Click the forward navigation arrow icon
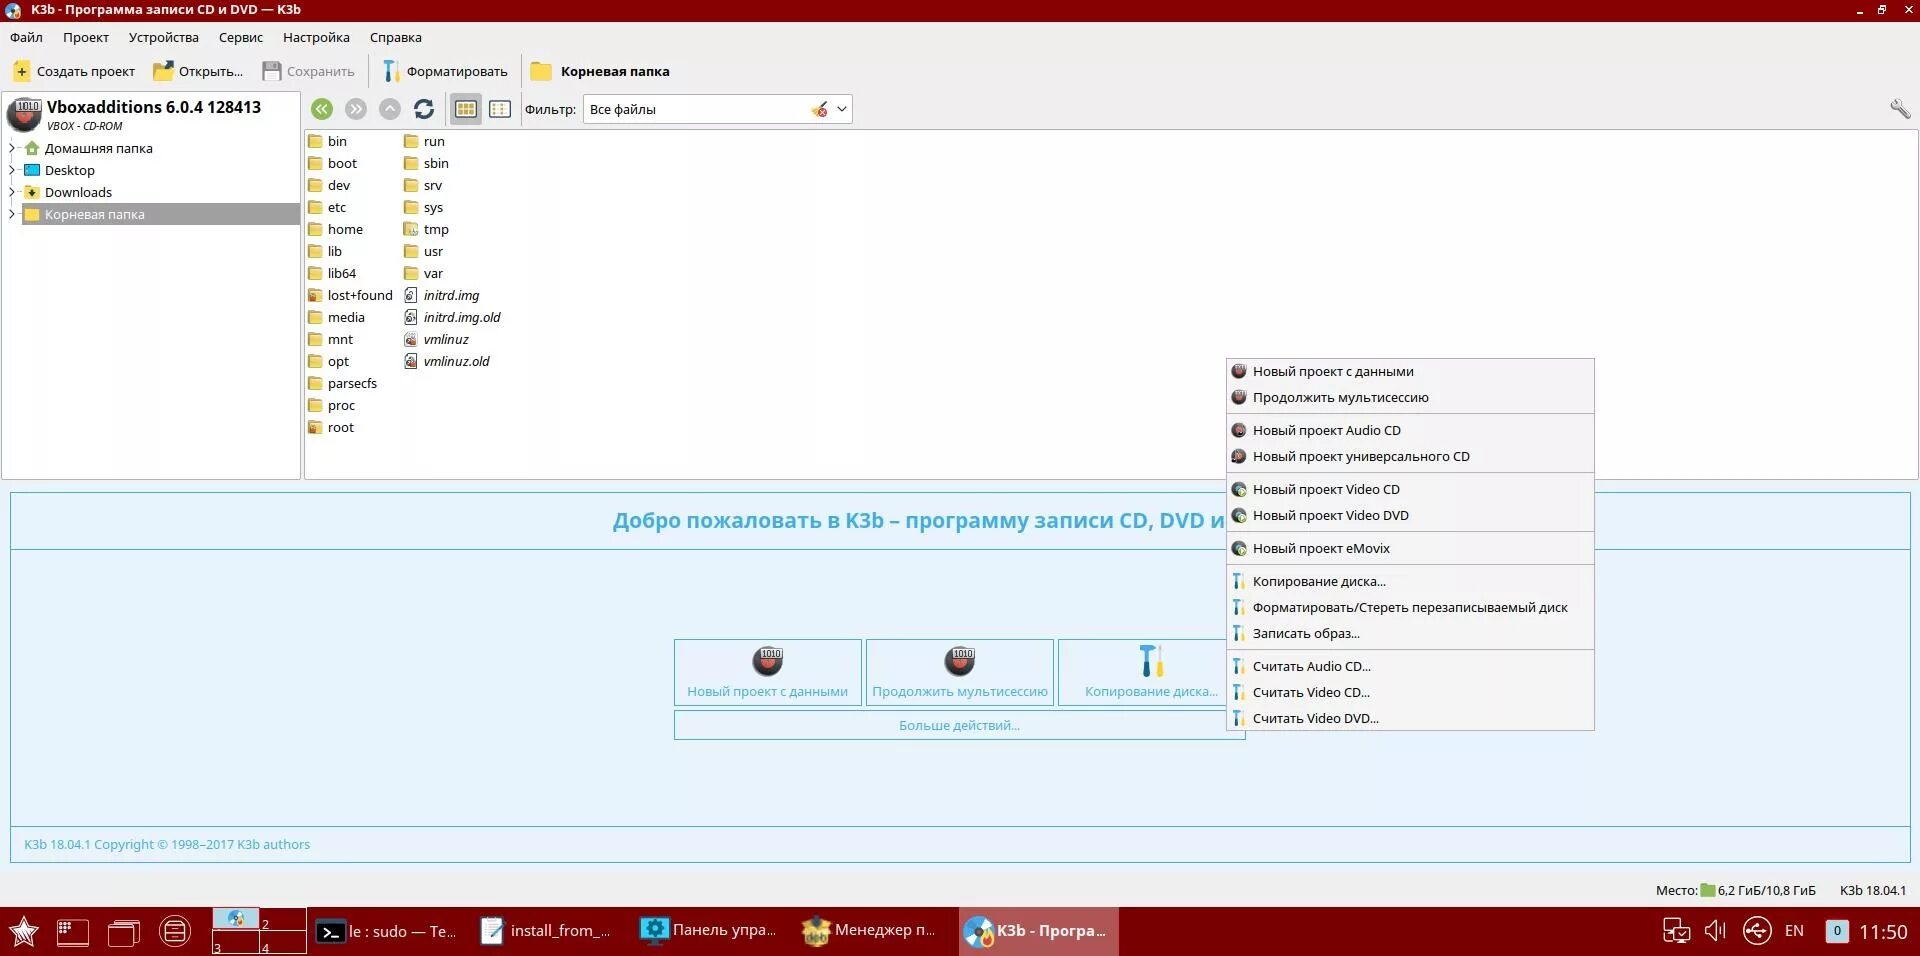Image resolution: width=1920 pixels, height=956 pixels. point(356,109)
